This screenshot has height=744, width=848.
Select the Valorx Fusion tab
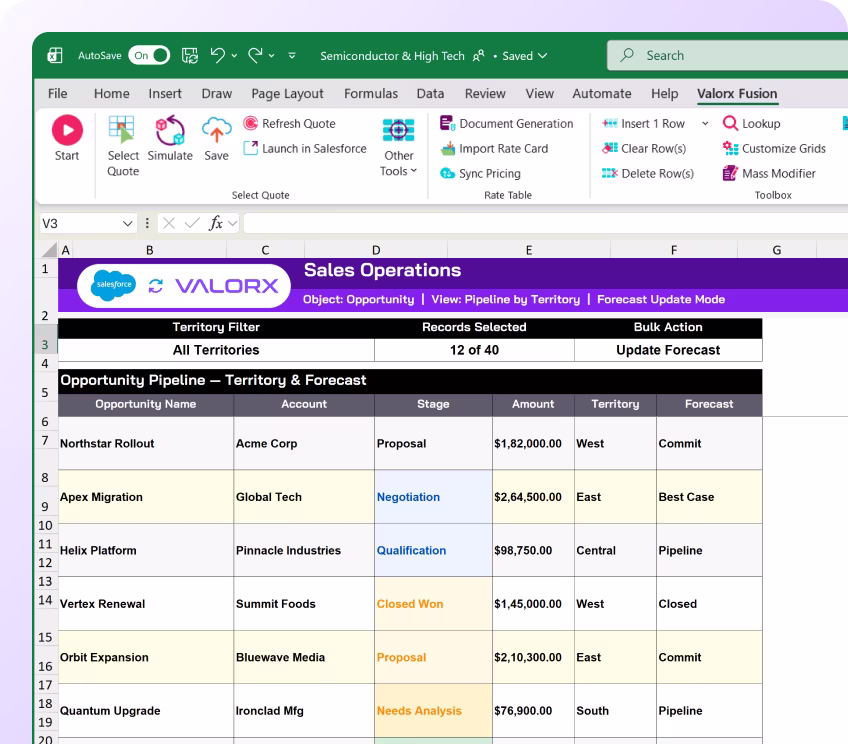pos(737,94)
